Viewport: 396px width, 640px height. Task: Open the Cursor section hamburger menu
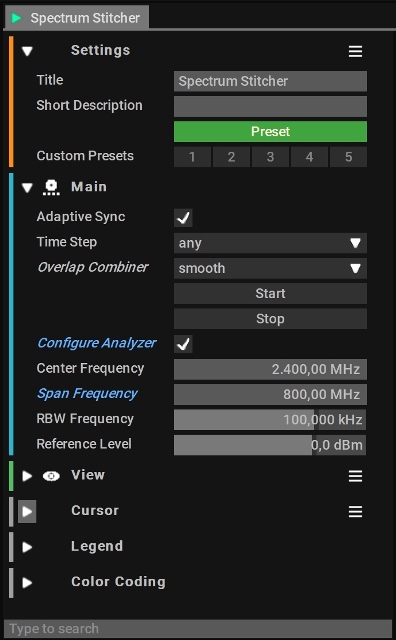pyautogui.click(x=355, y=511)
